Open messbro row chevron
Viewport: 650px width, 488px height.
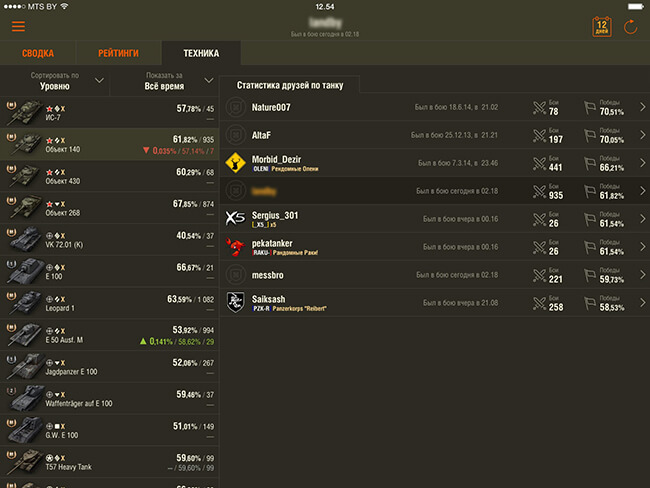coord(642,274)
